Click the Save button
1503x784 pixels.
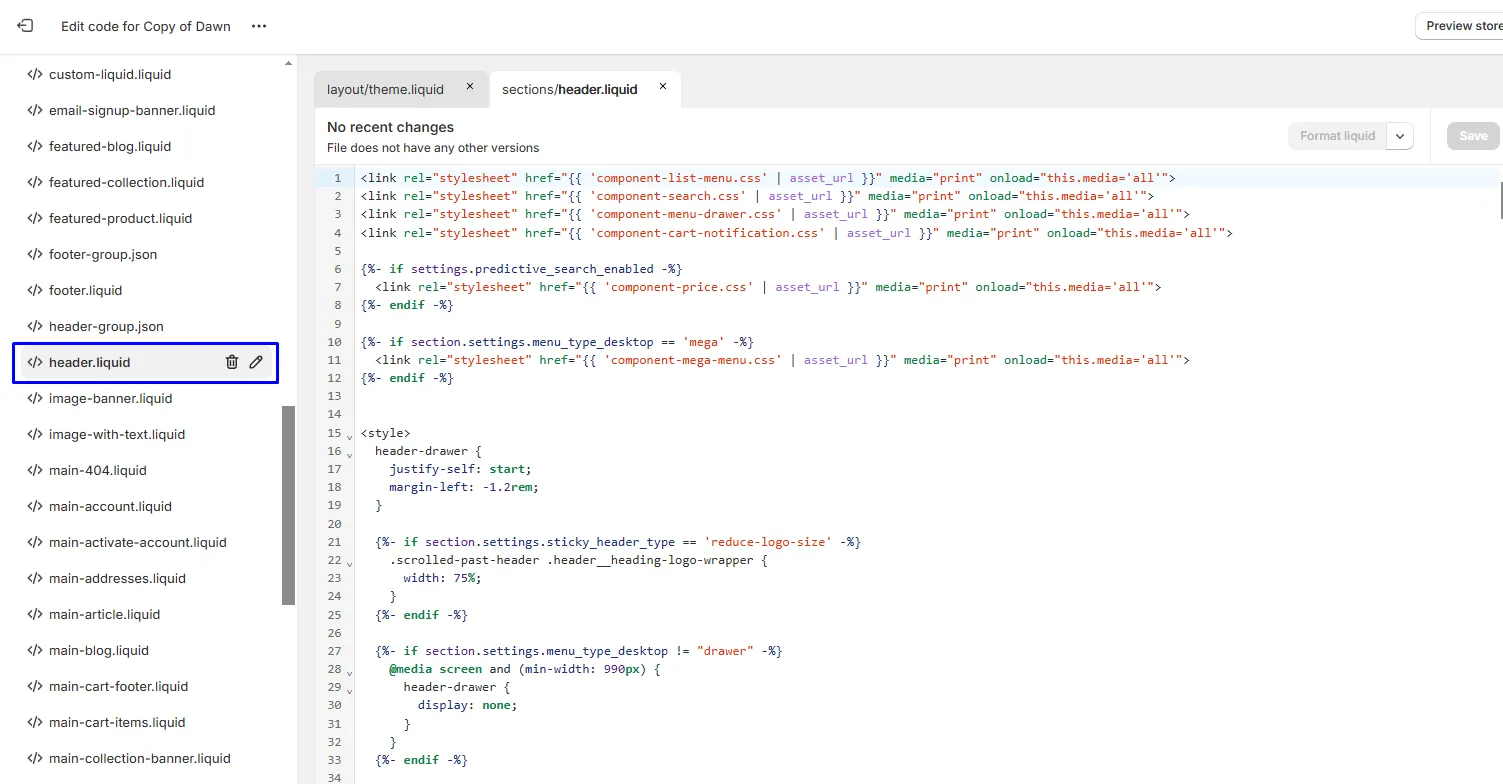pyautogui.click(x=1473, y=136)
